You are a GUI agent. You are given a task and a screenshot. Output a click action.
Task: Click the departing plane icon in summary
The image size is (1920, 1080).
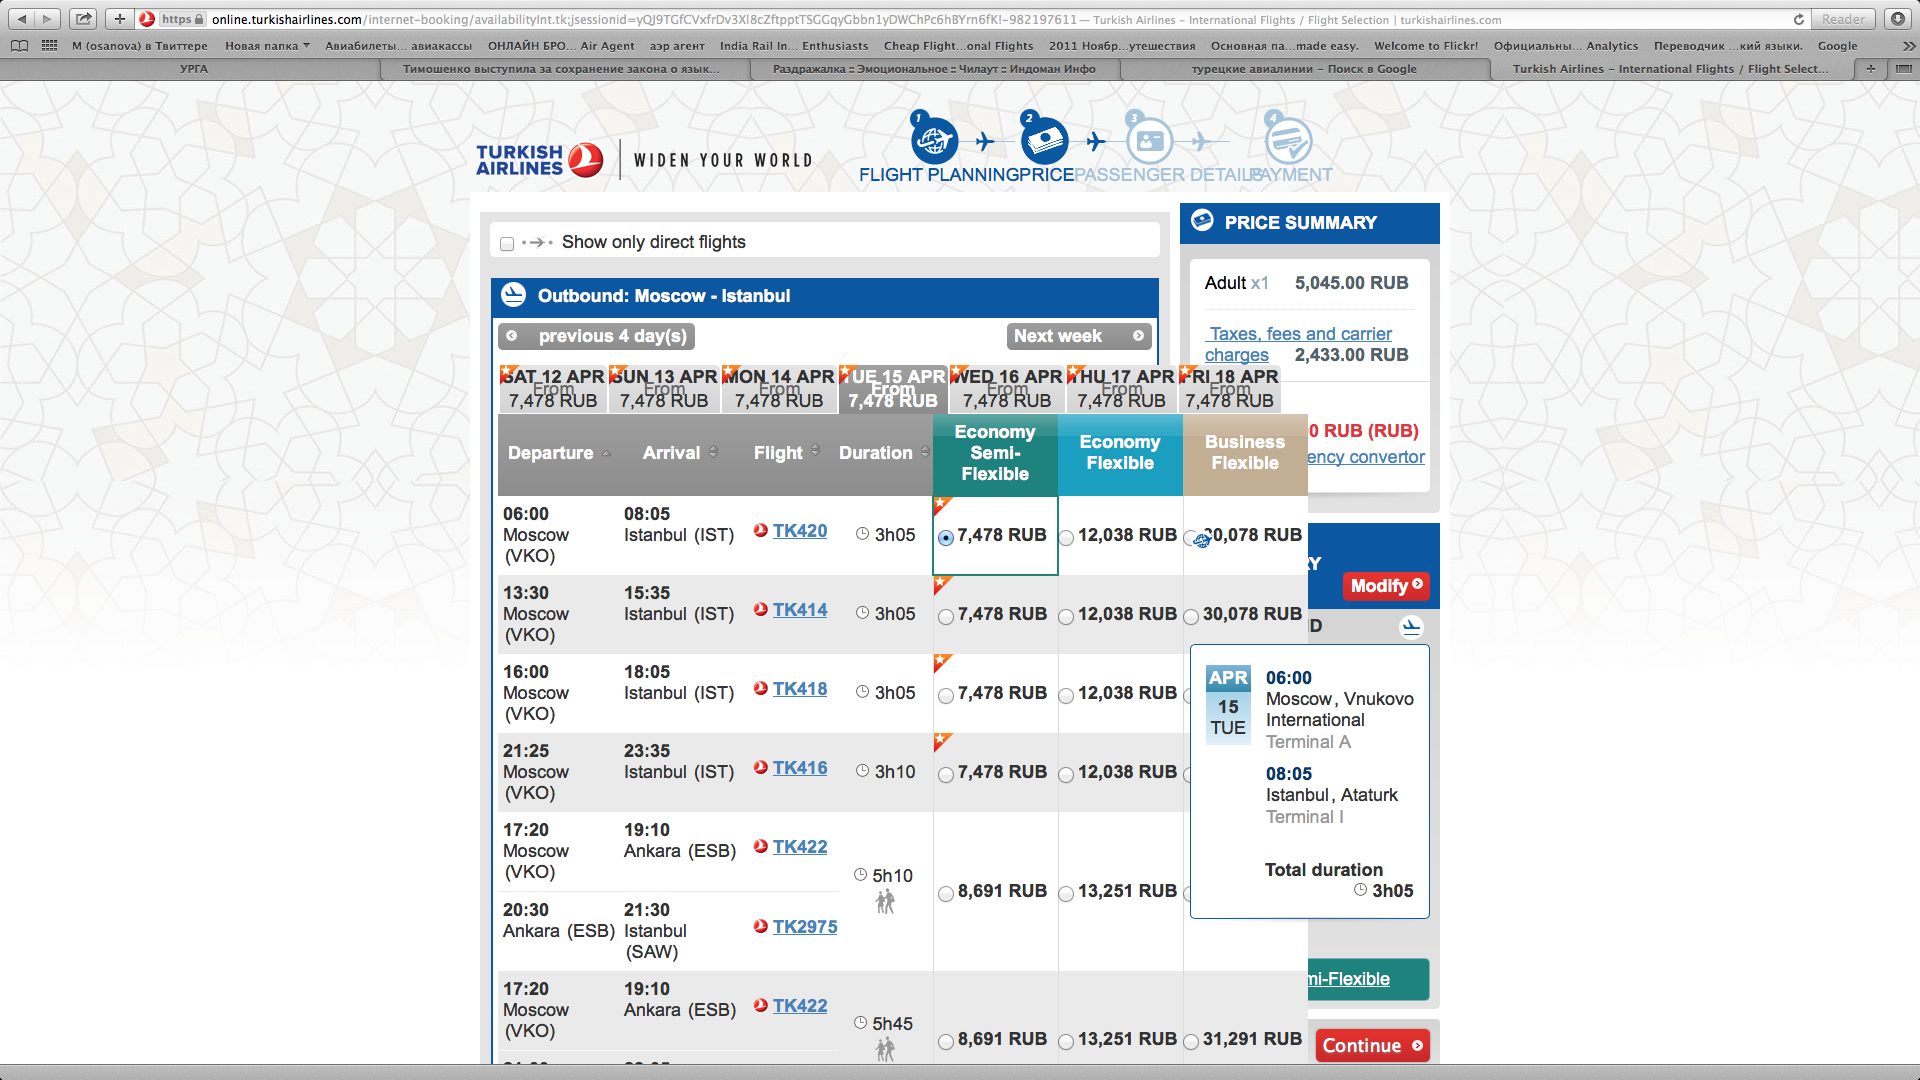point(1411,627)
